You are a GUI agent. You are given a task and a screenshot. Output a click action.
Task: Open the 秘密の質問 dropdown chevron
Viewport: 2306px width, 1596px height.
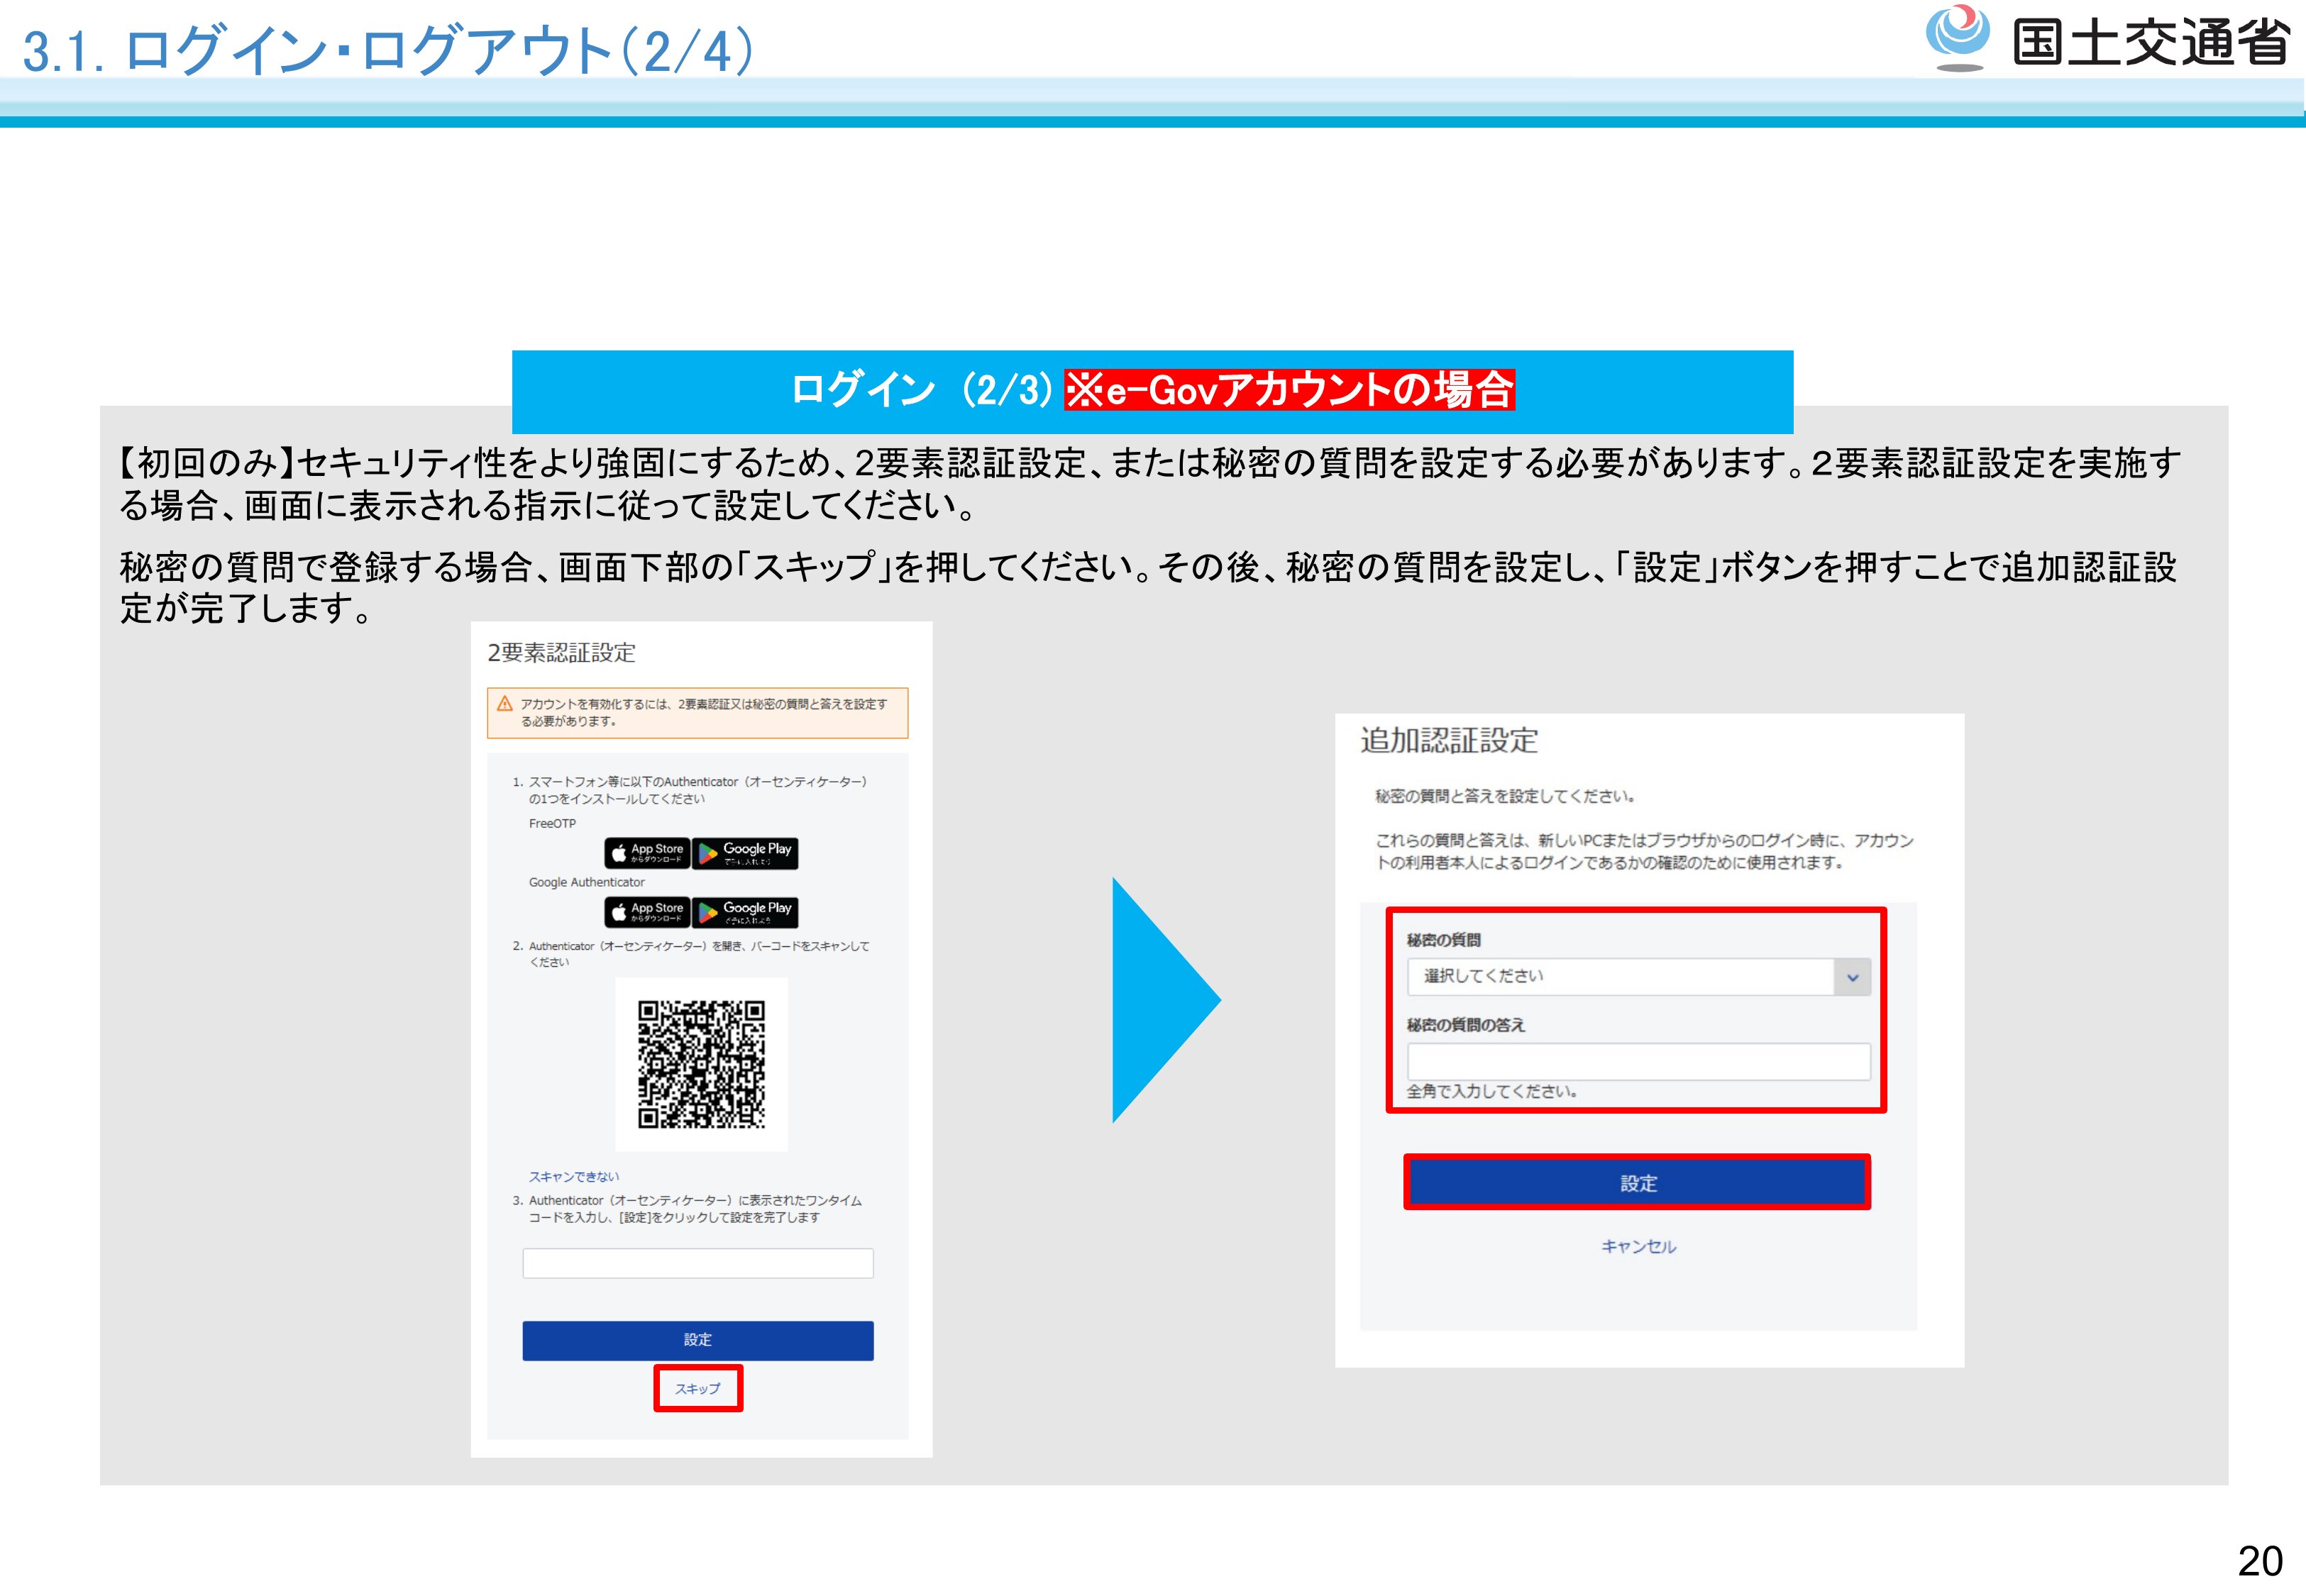[1852, 977]
